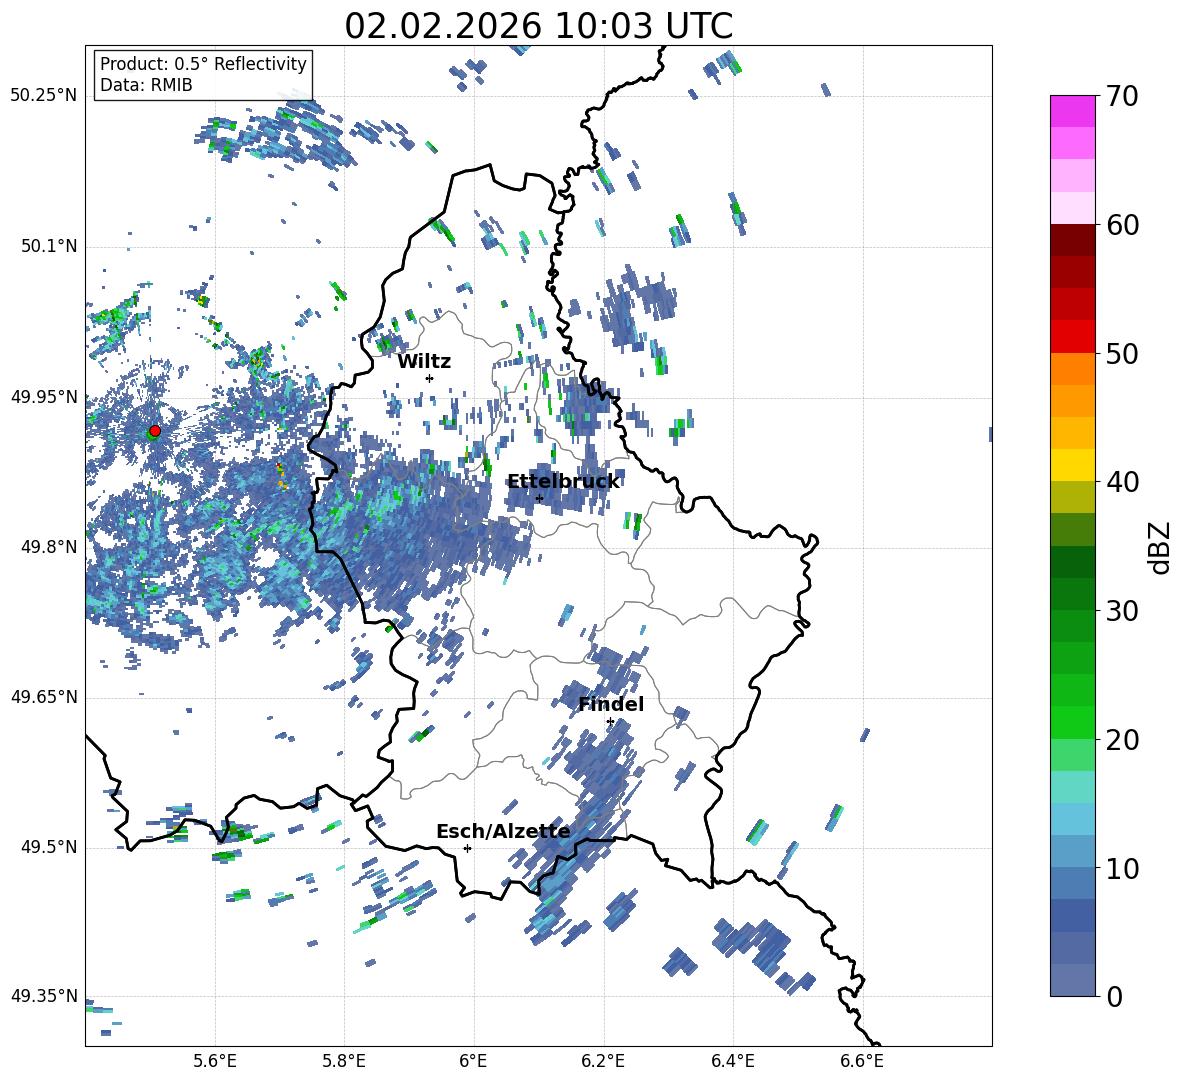
Task: Click the bright green colorbar swatch above 20
Action: [1072, 722]
